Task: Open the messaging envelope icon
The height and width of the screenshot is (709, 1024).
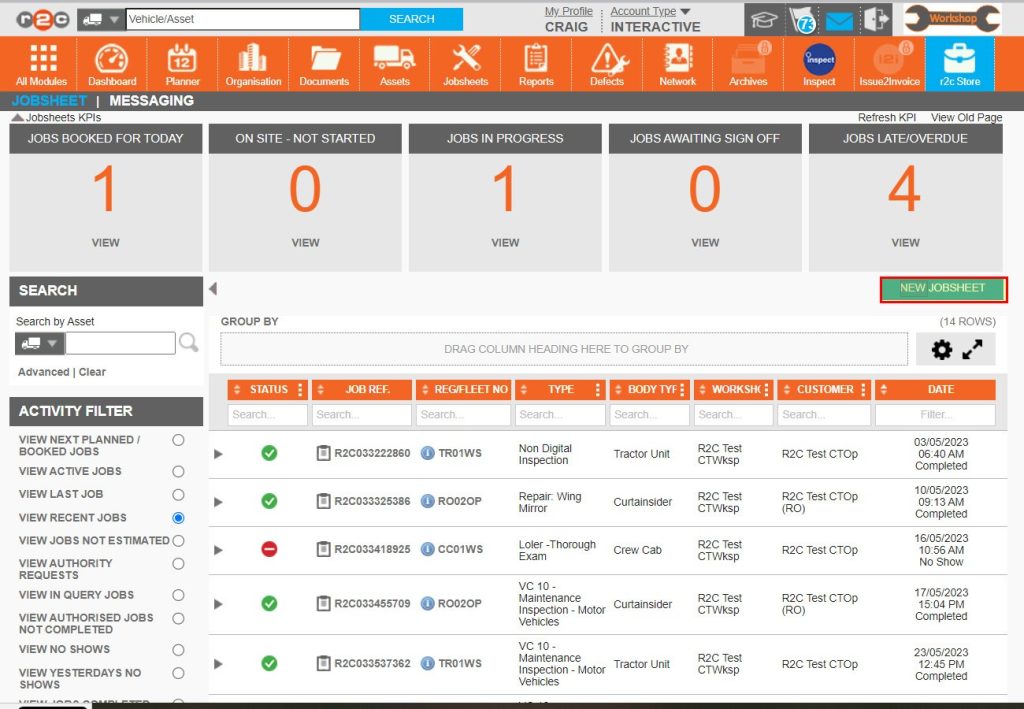Action: coord(839,19)
